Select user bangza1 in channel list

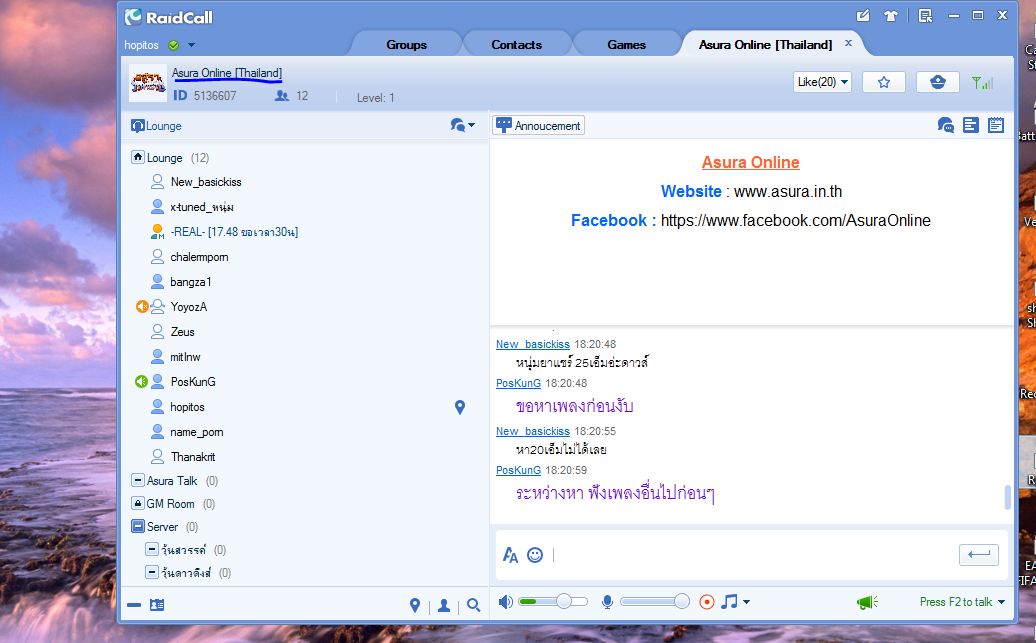[190, 282]
